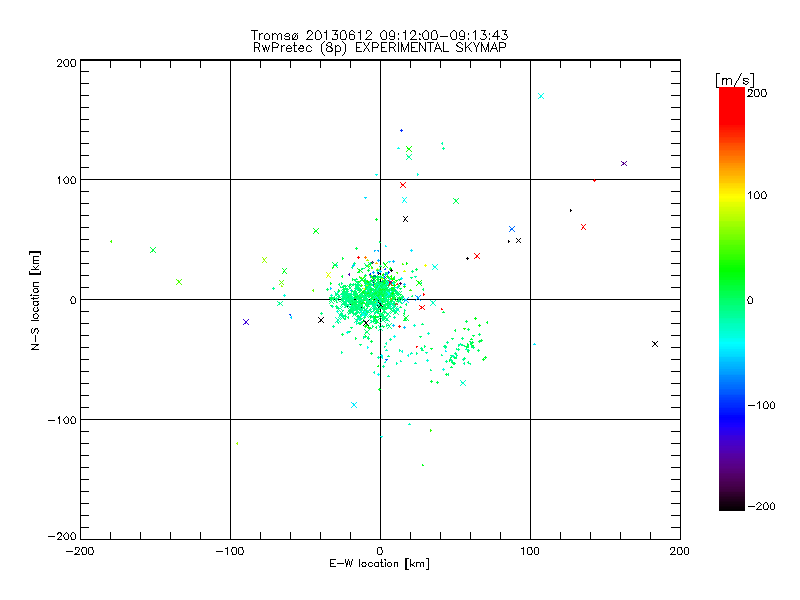Click the y-axis tick label '-100'
800x600 pixels.
(x=62, y=420)
